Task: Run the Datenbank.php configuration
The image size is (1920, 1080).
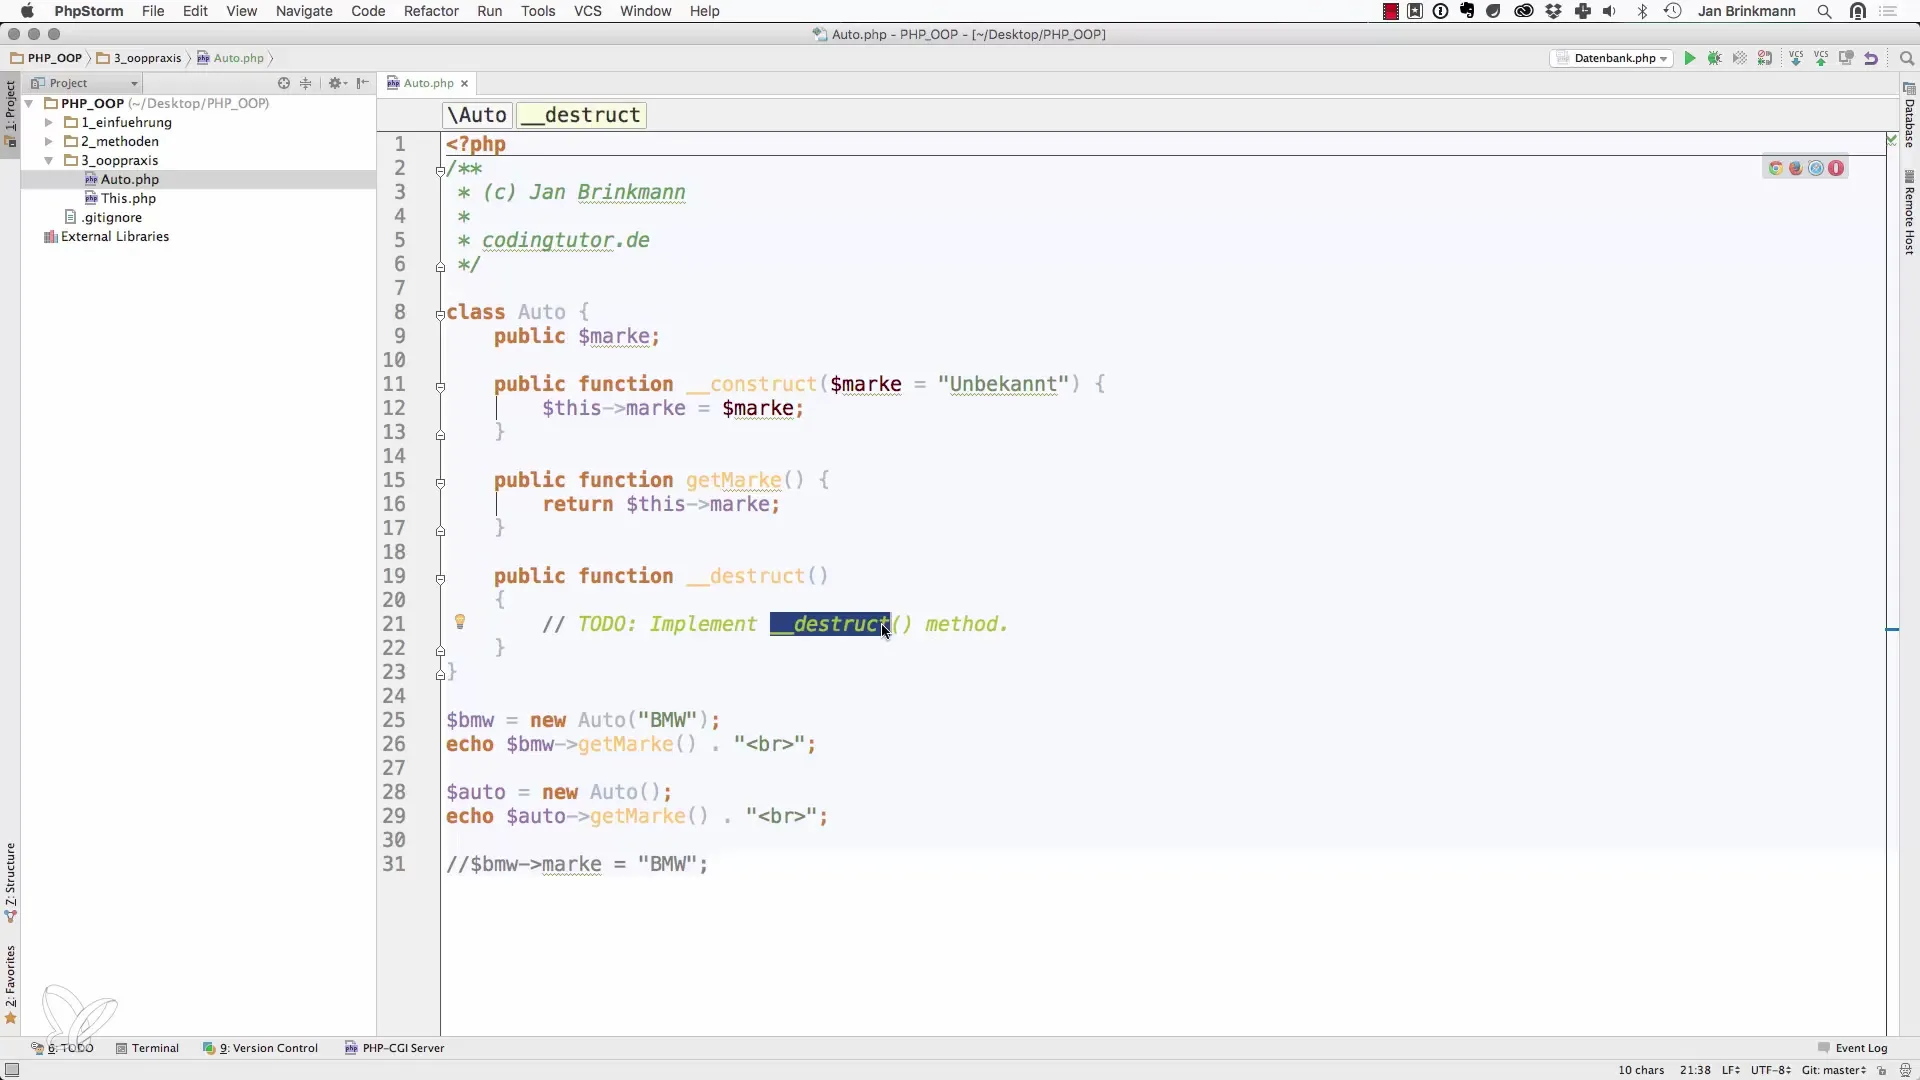Action: [1690, 58]
